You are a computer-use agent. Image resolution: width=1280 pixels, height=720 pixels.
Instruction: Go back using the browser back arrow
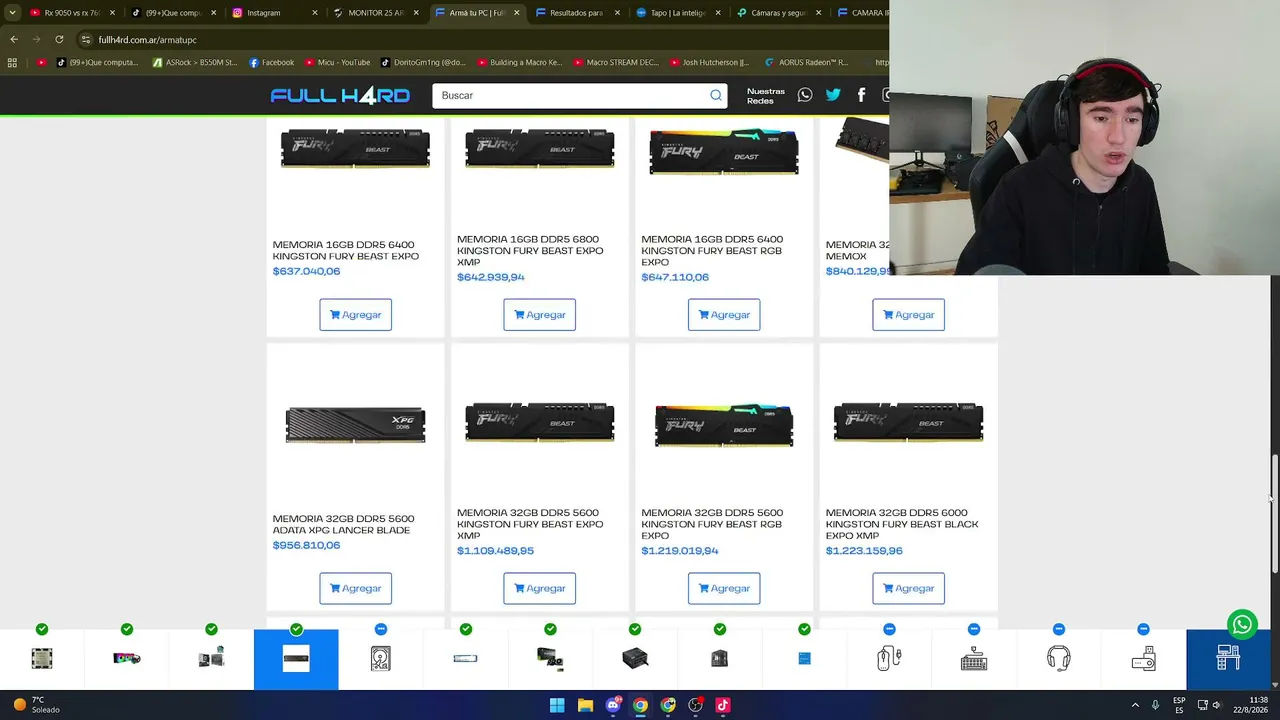[x=14, y=39]
